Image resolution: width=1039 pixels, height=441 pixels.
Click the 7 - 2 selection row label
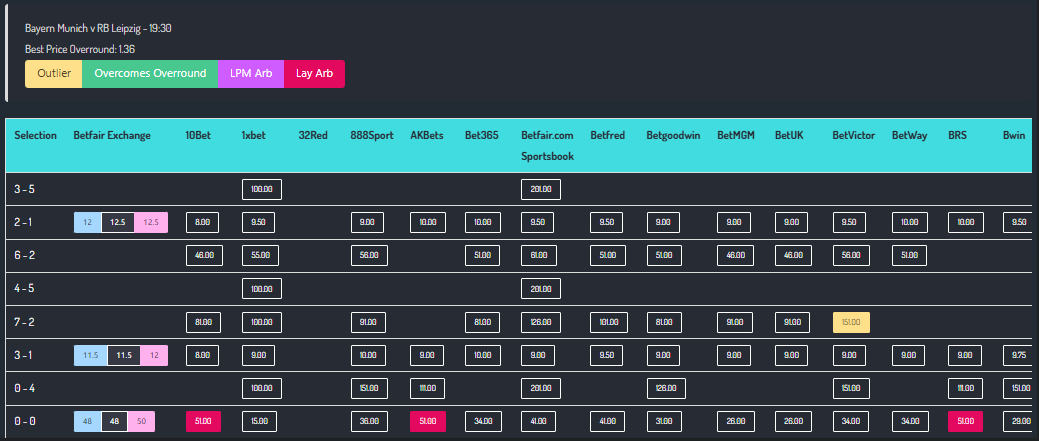23,322
